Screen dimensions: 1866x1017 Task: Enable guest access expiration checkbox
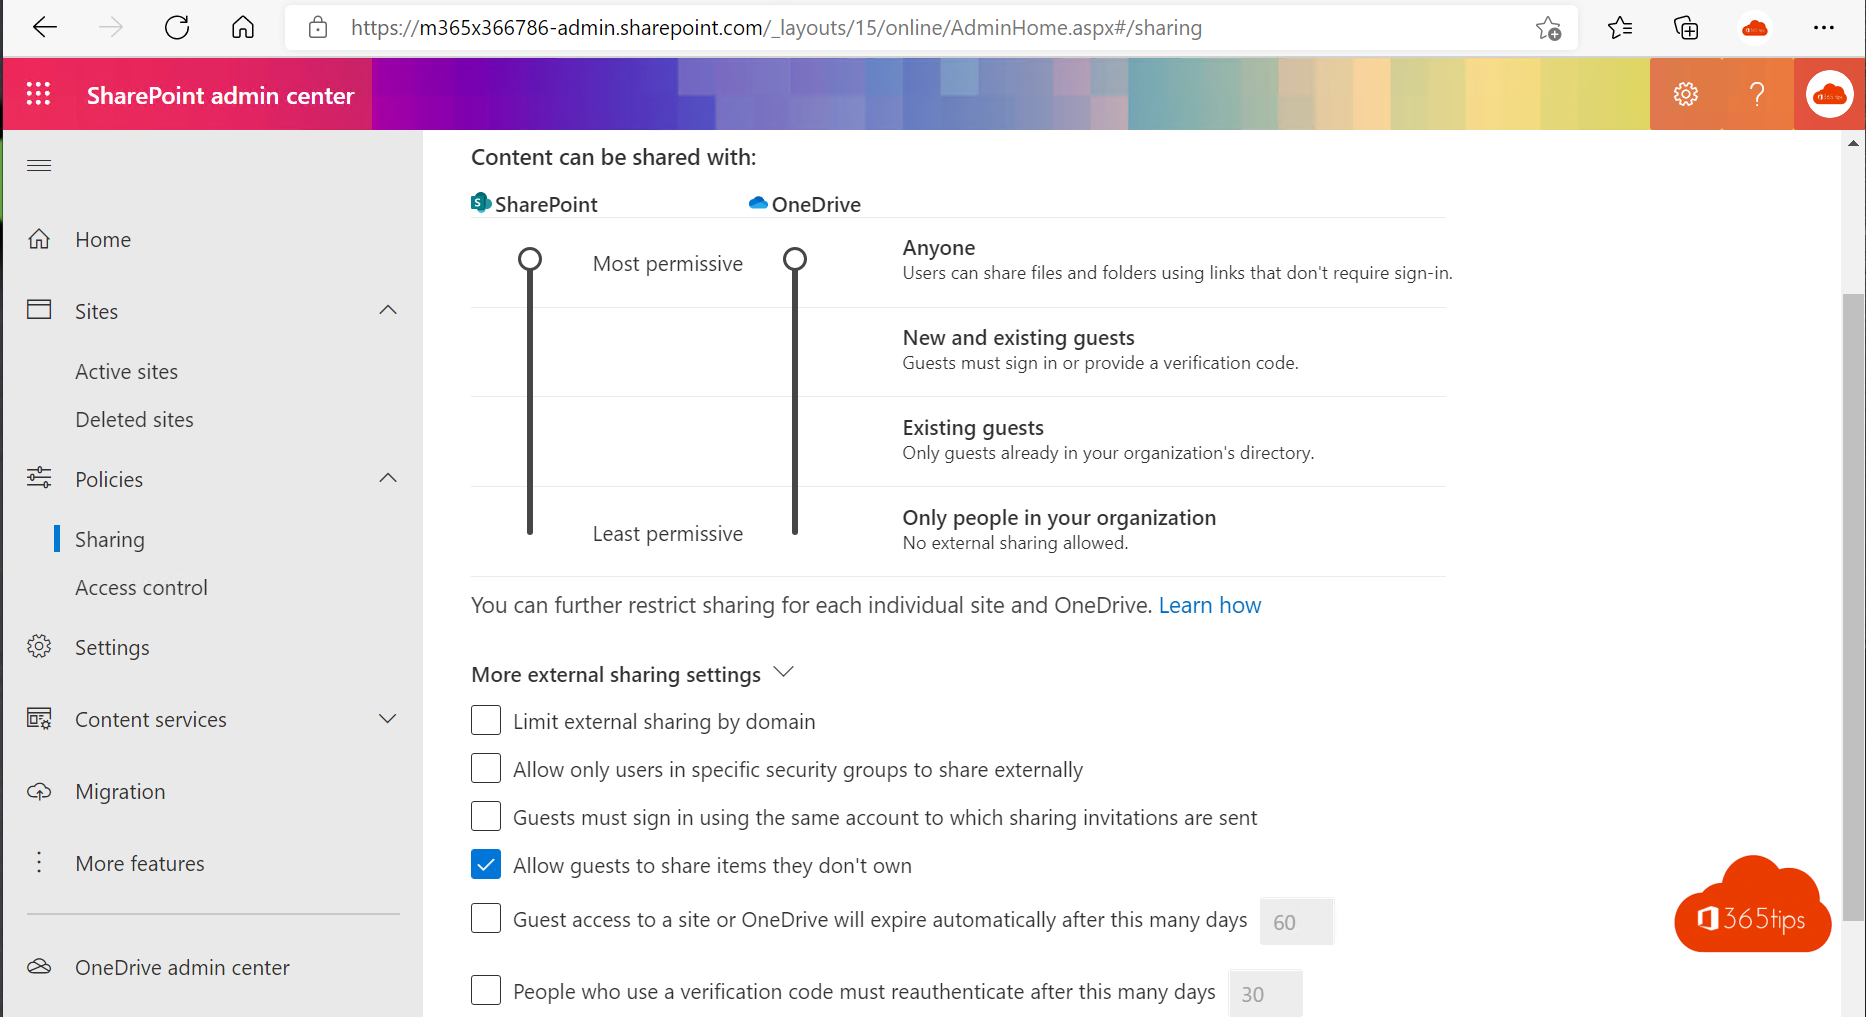click(486, 918)
